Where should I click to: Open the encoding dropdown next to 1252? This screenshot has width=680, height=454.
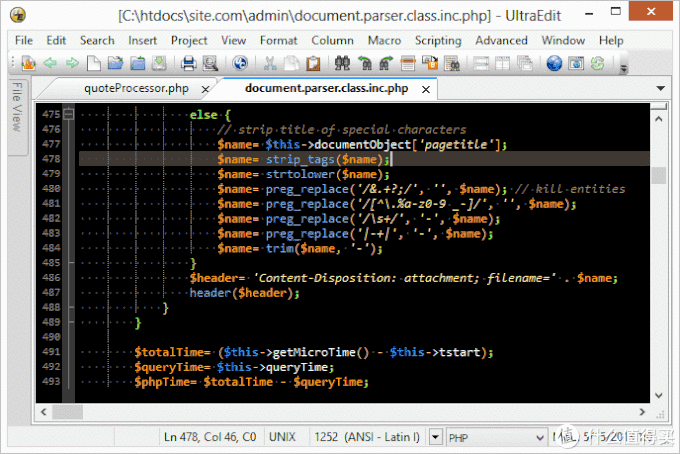[435, 437]
